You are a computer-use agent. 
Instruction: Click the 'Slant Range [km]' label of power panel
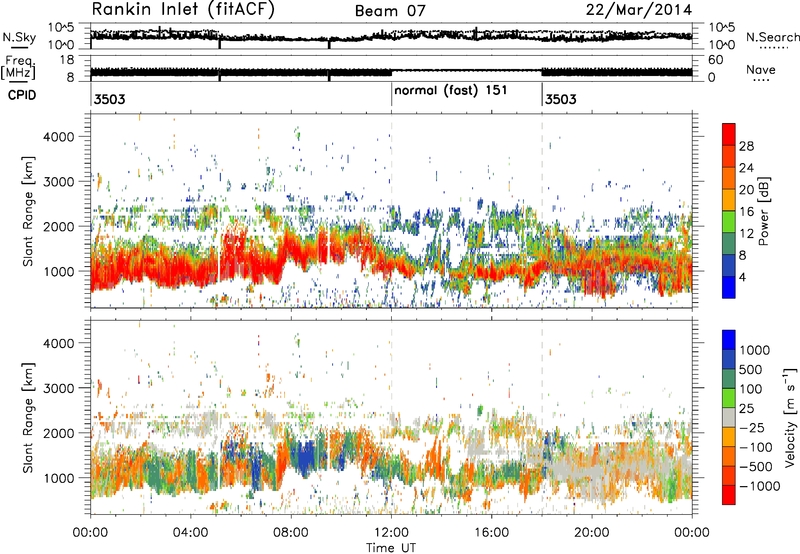28,211
